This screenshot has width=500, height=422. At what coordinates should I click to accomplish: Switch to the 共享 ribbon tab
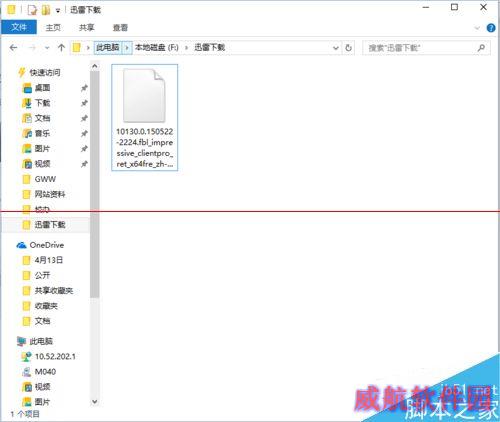(87, 28)
